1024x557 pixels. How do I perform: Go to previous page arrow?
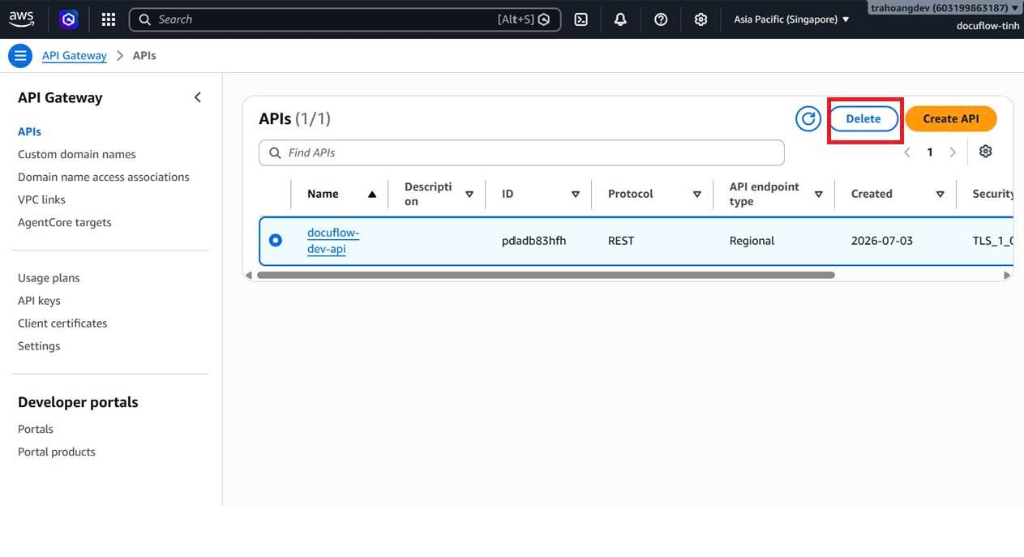tap(907, 153)
